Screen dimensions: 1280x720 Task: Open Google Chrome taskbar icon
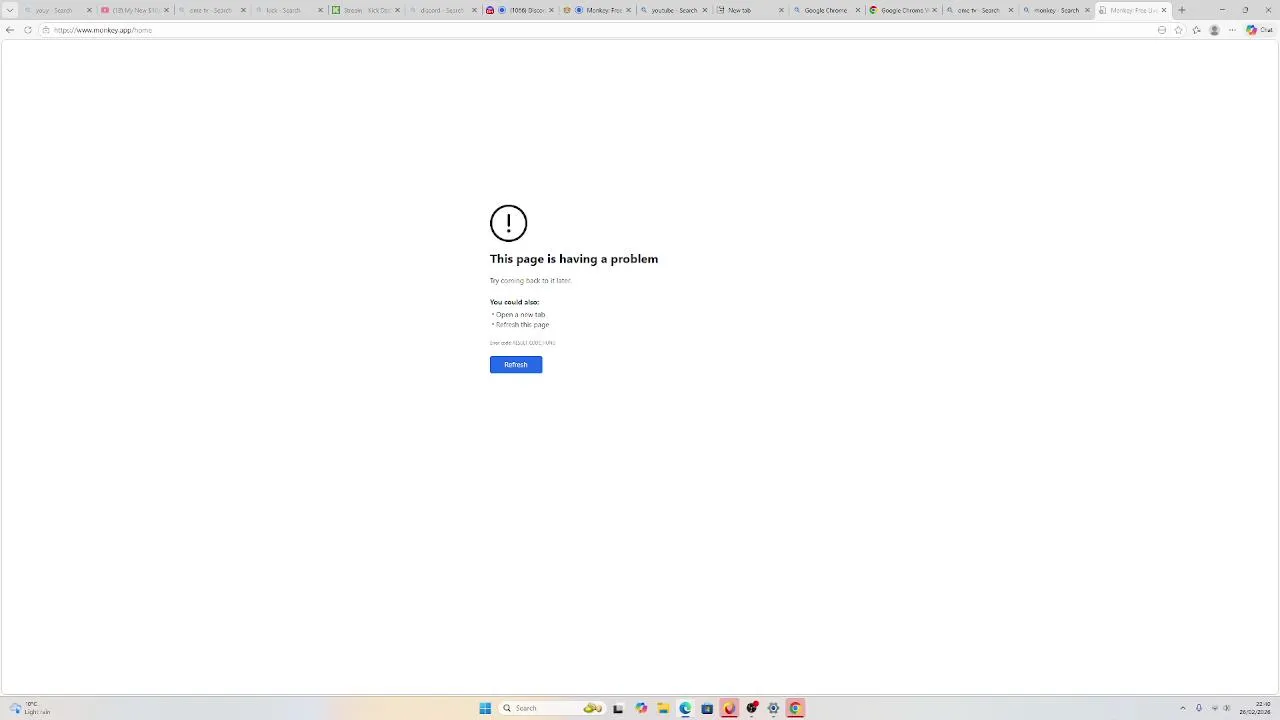click(x=795, y=708)
